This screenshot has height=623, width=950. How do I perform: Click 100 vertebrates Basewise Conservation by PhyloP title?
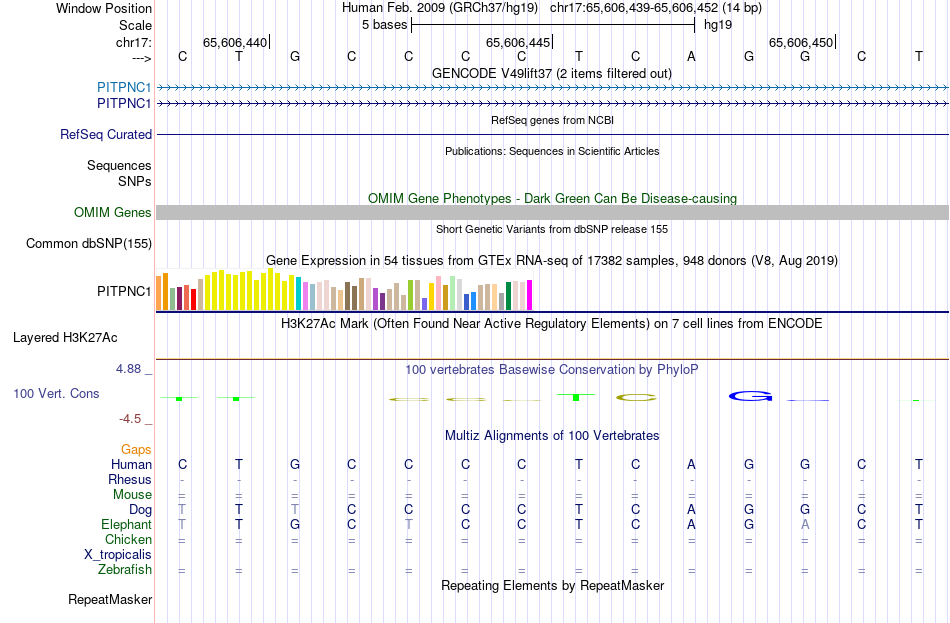click(x=552, y=370)
